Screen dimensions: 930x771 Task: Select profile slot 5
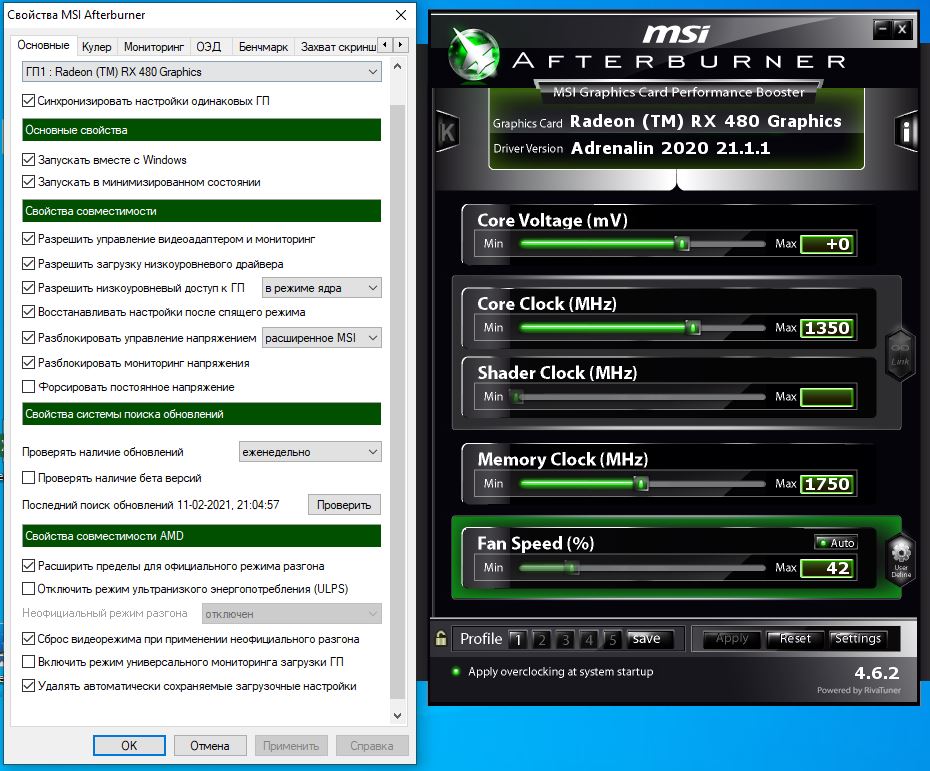[612, 639]
